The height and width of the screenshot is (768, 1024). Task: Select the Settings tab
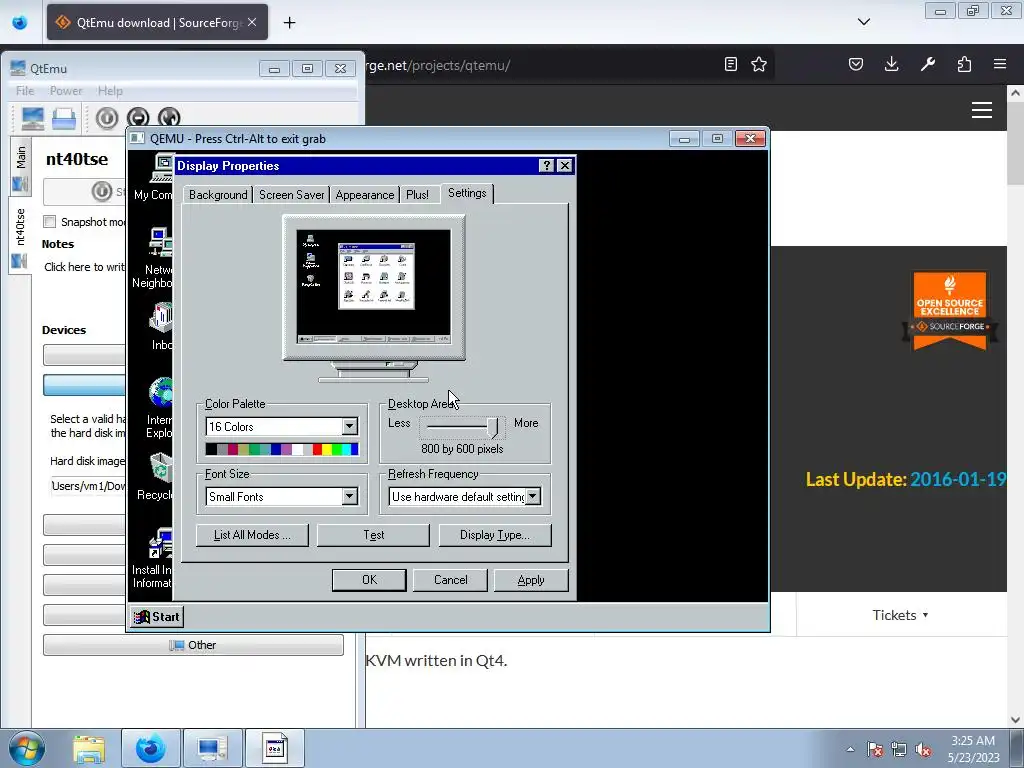click(467, 193)
